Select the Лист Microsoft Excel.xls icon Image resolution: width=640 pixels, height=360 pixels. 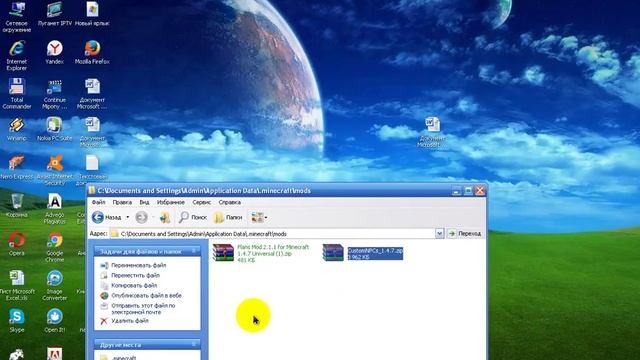point(17,285)
